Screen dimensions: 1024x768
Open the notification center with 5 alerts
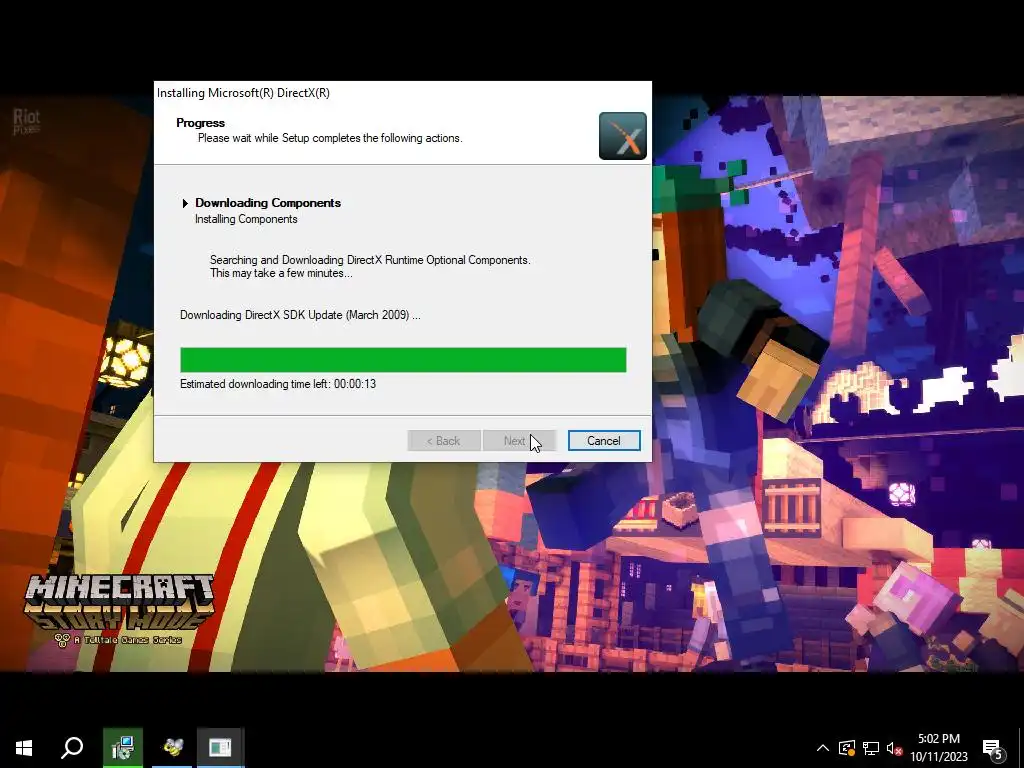pyautogui.click(x=993, y=750)
